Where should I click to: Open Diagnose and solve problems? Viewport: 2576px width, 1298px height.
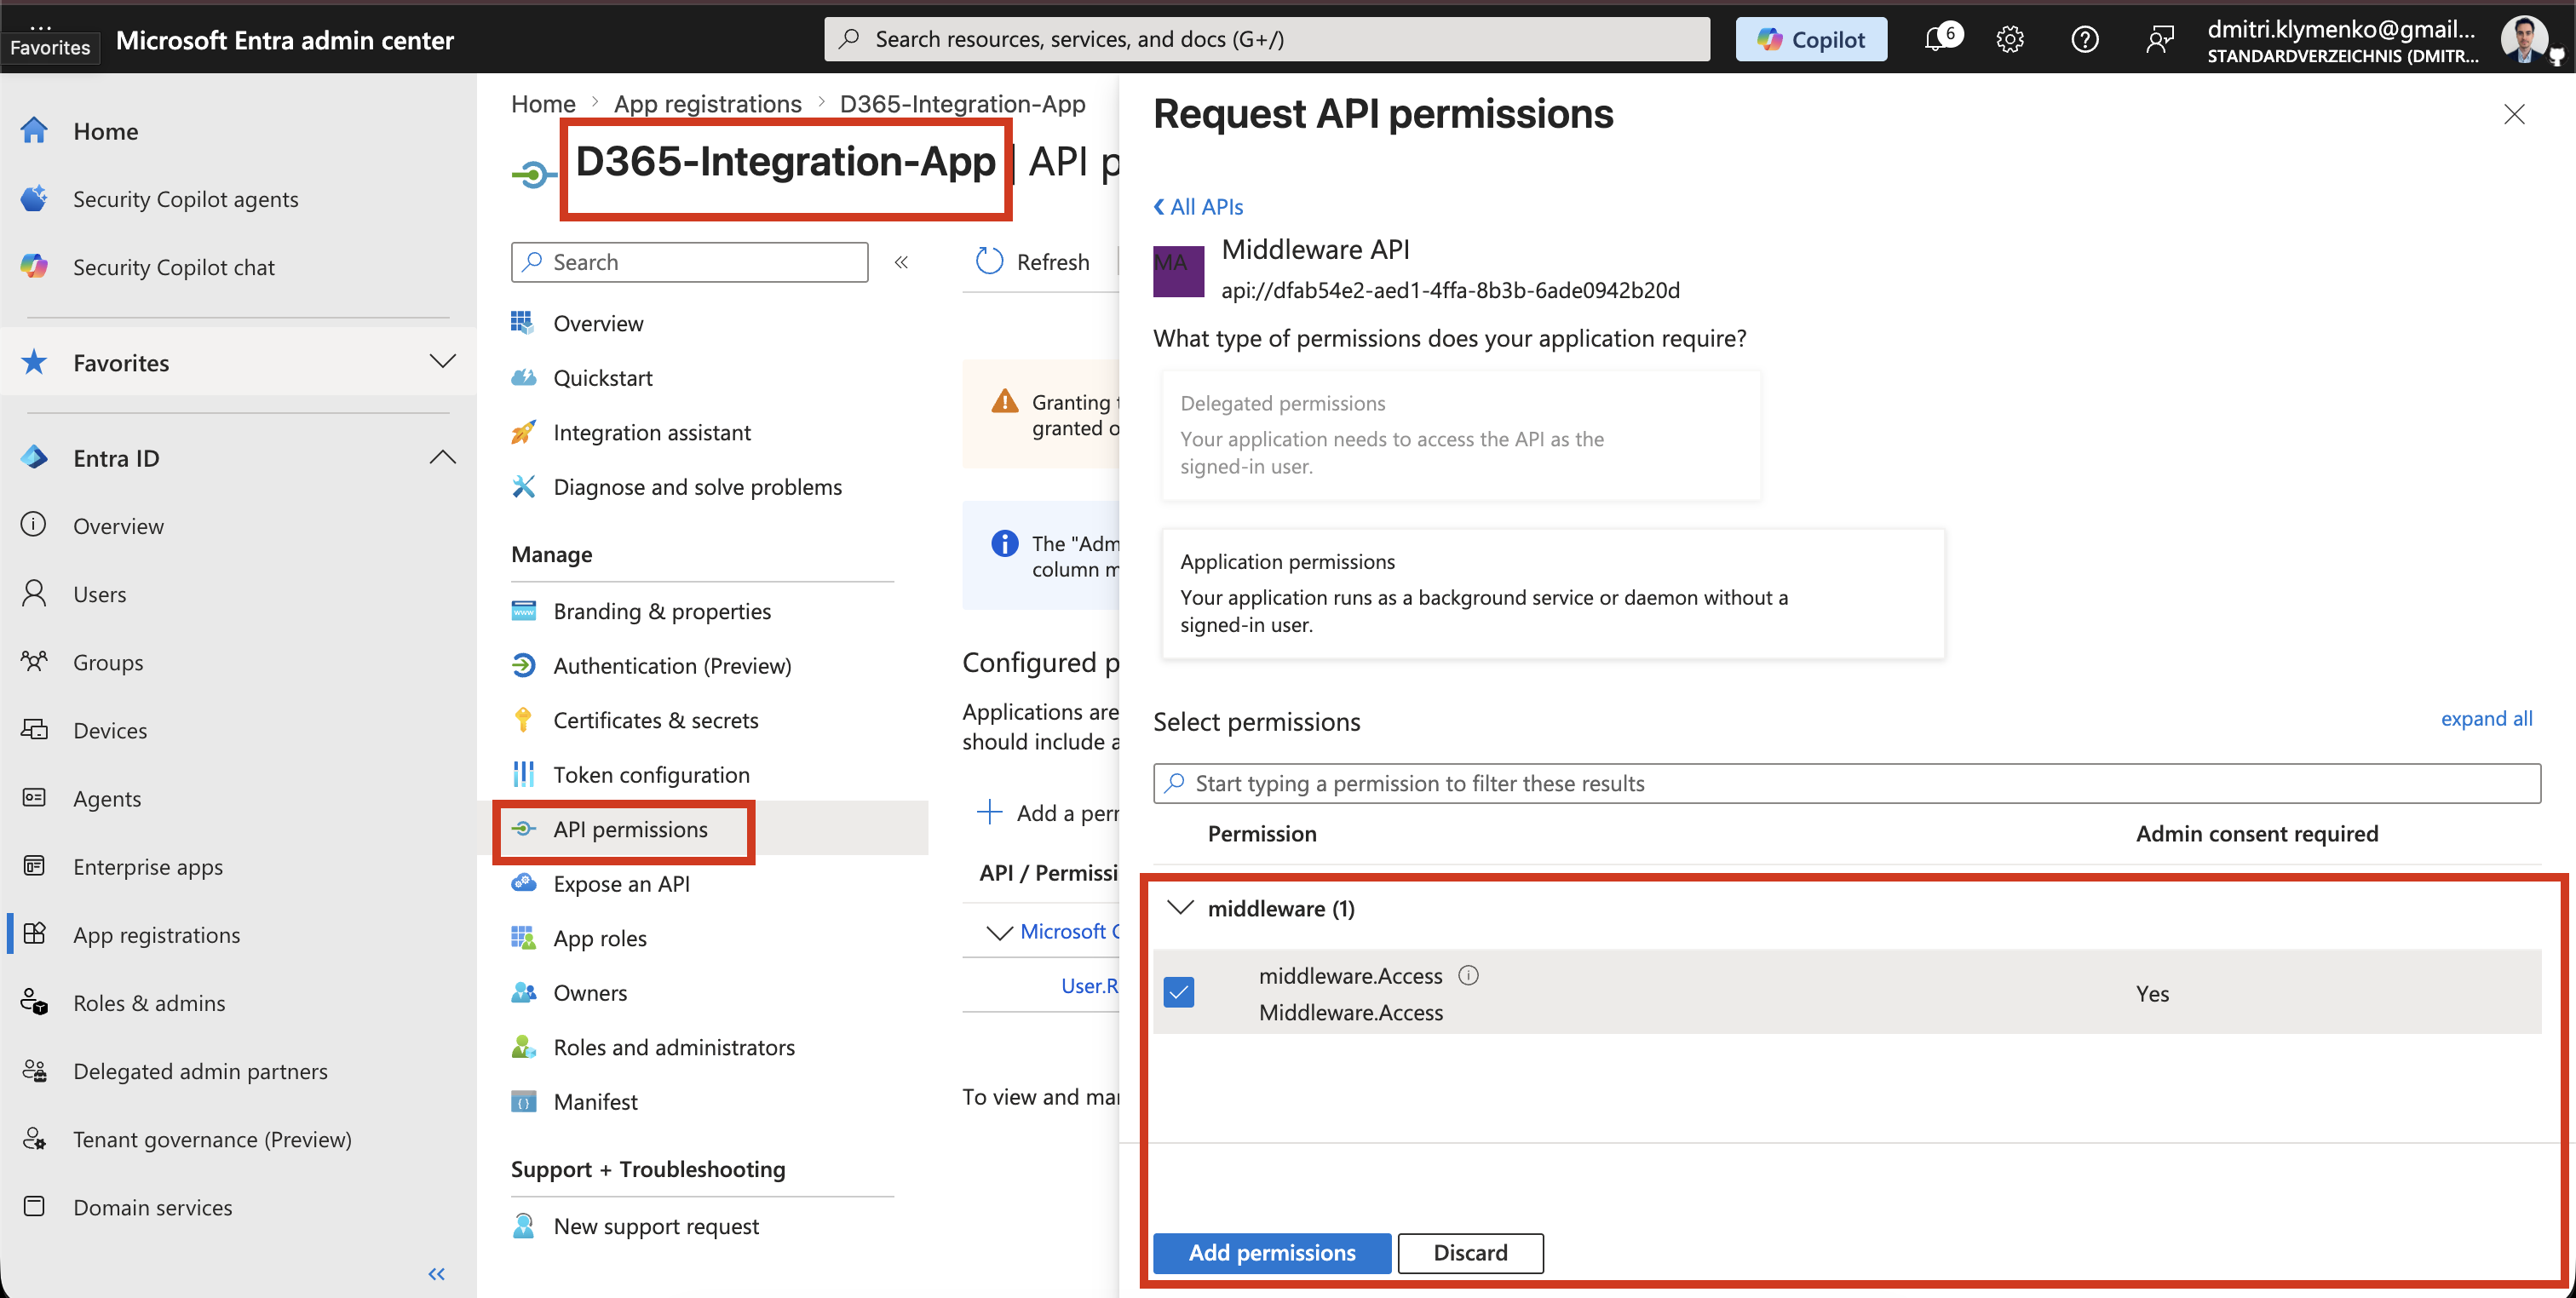pos(697,487)
